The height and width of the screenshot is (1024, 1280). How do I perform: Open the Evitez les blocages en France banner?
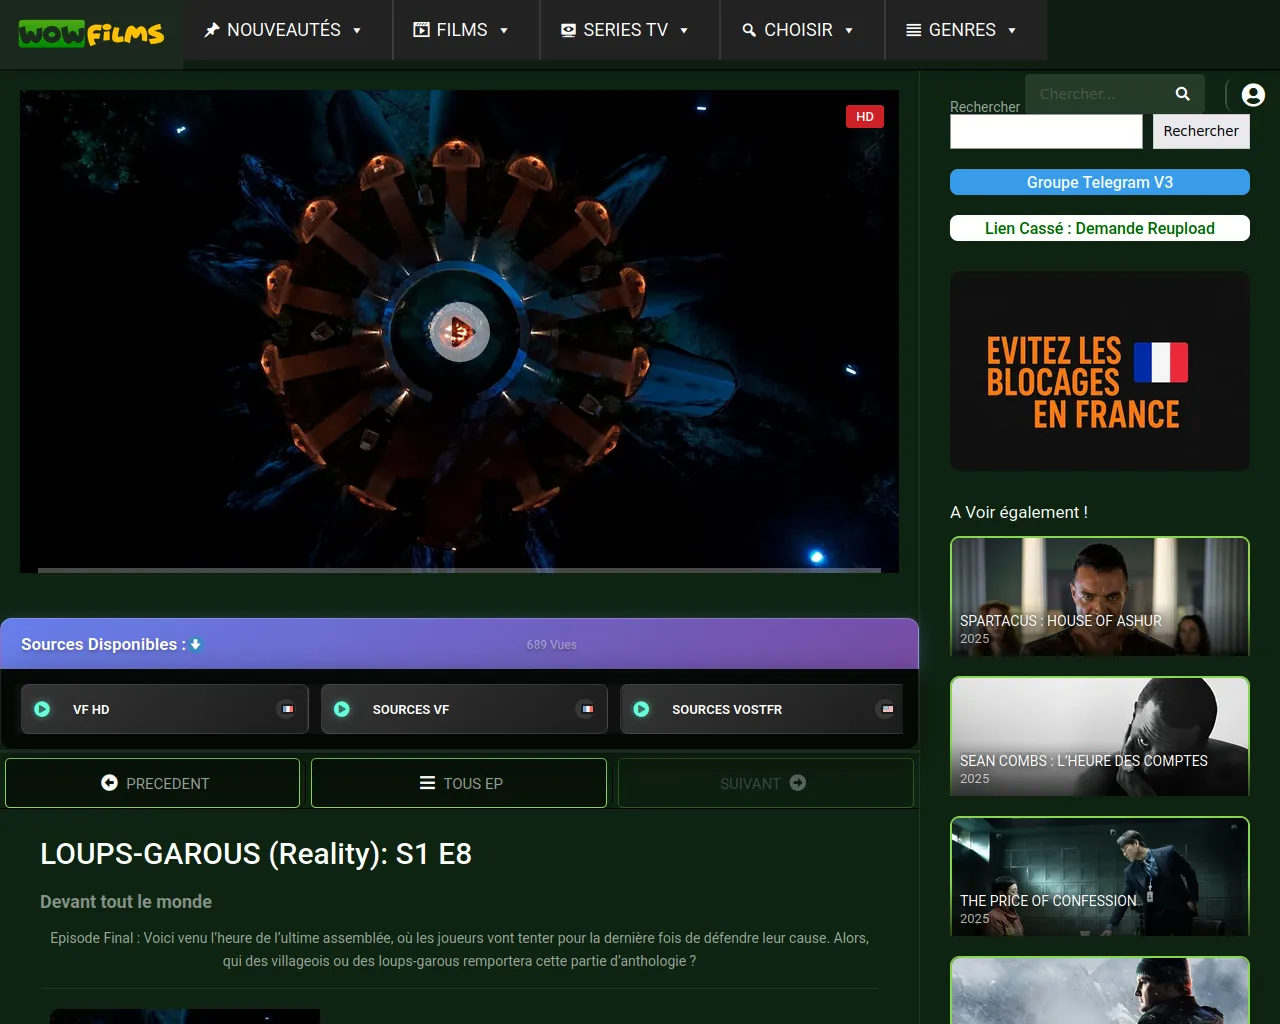[x=1100, y=371]
